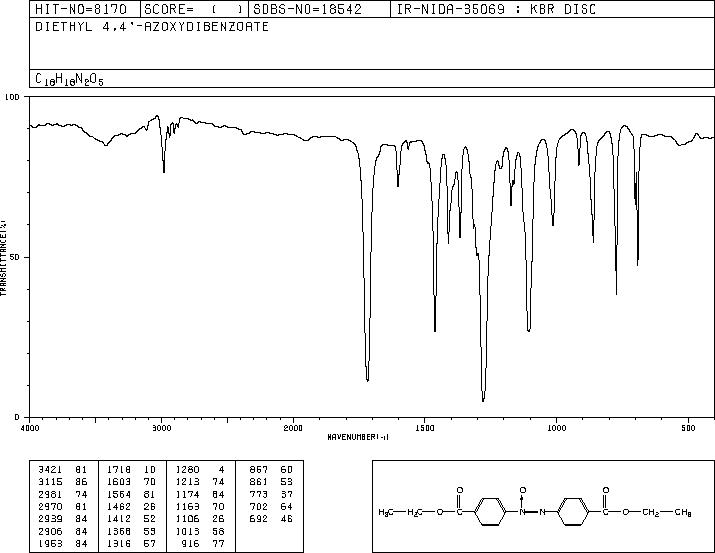715x553 pixels.
Task: Click the 500 label on wavenumber axis
Action: click(689, 428)
